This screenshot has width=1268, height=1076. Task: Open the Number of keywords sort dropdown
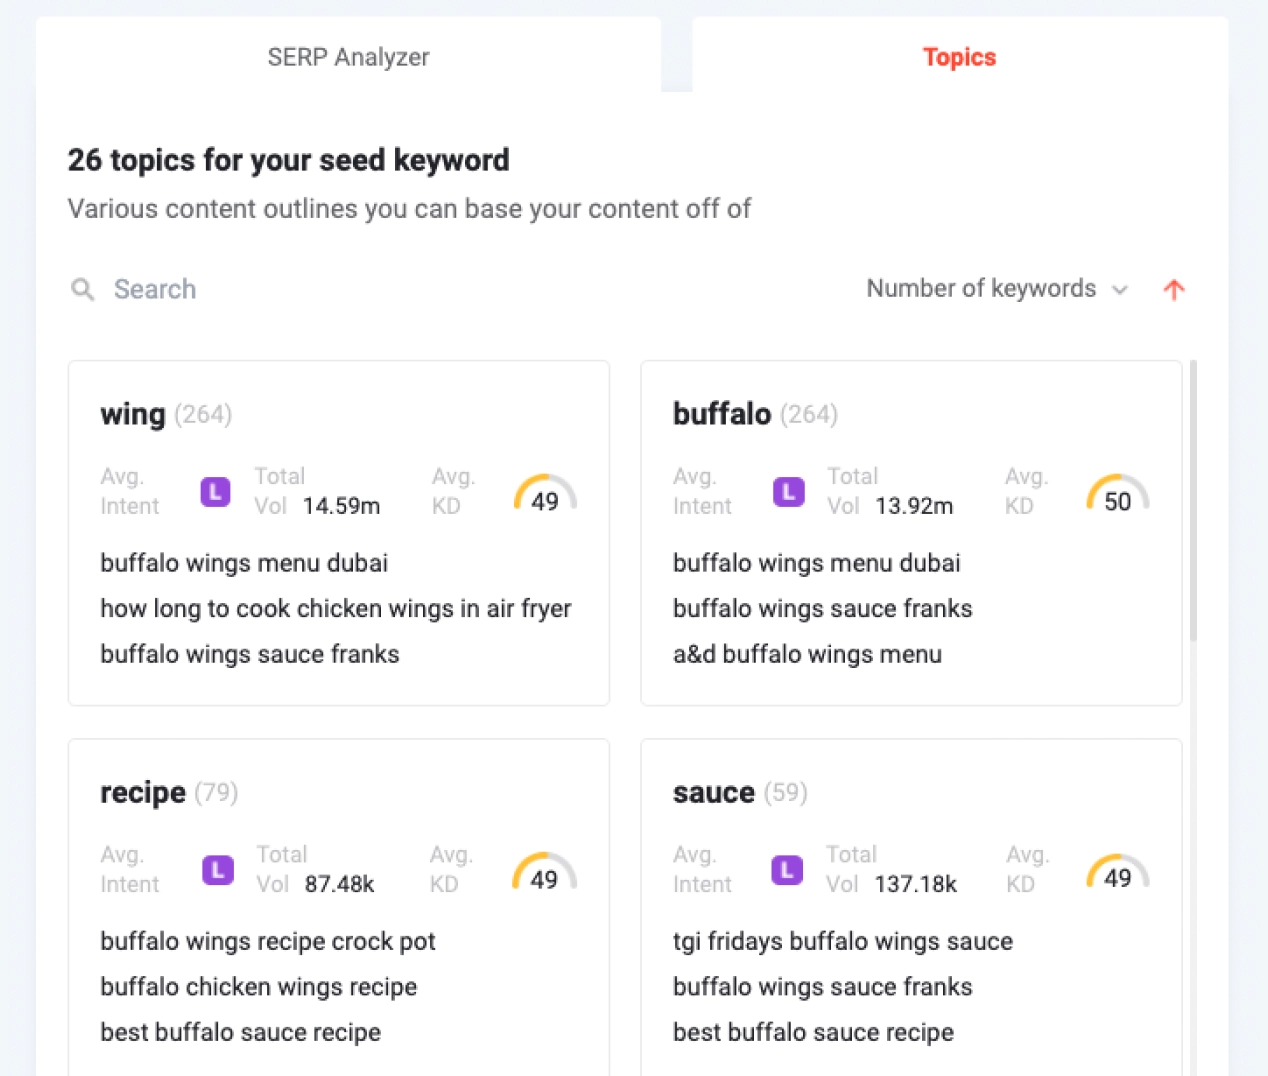[997, 289]
